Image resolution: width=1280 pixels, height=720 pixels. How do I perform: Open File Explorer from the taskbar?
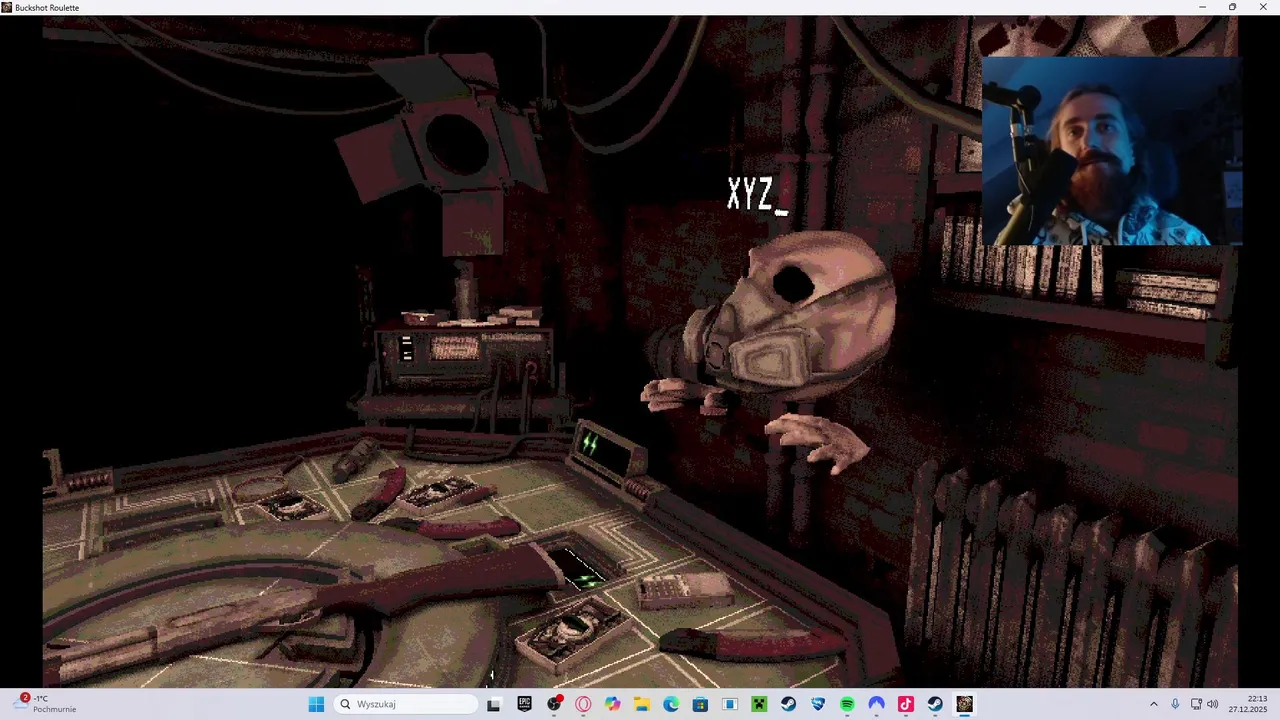tap(641, 704)
